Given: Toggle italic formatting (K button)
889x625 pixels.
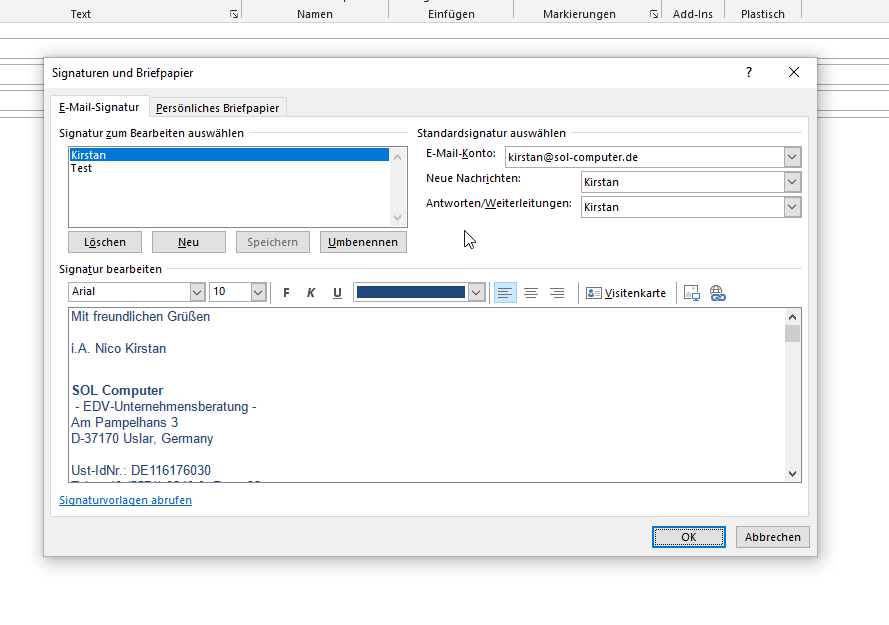Looking at the screenshot, I should 311,293.
